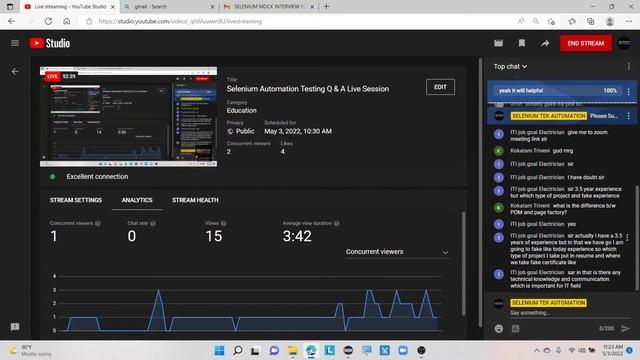640x360 pixels.
Task: Open options for 'yeah it will helpful' poll
Action: [x=629, y=91]
